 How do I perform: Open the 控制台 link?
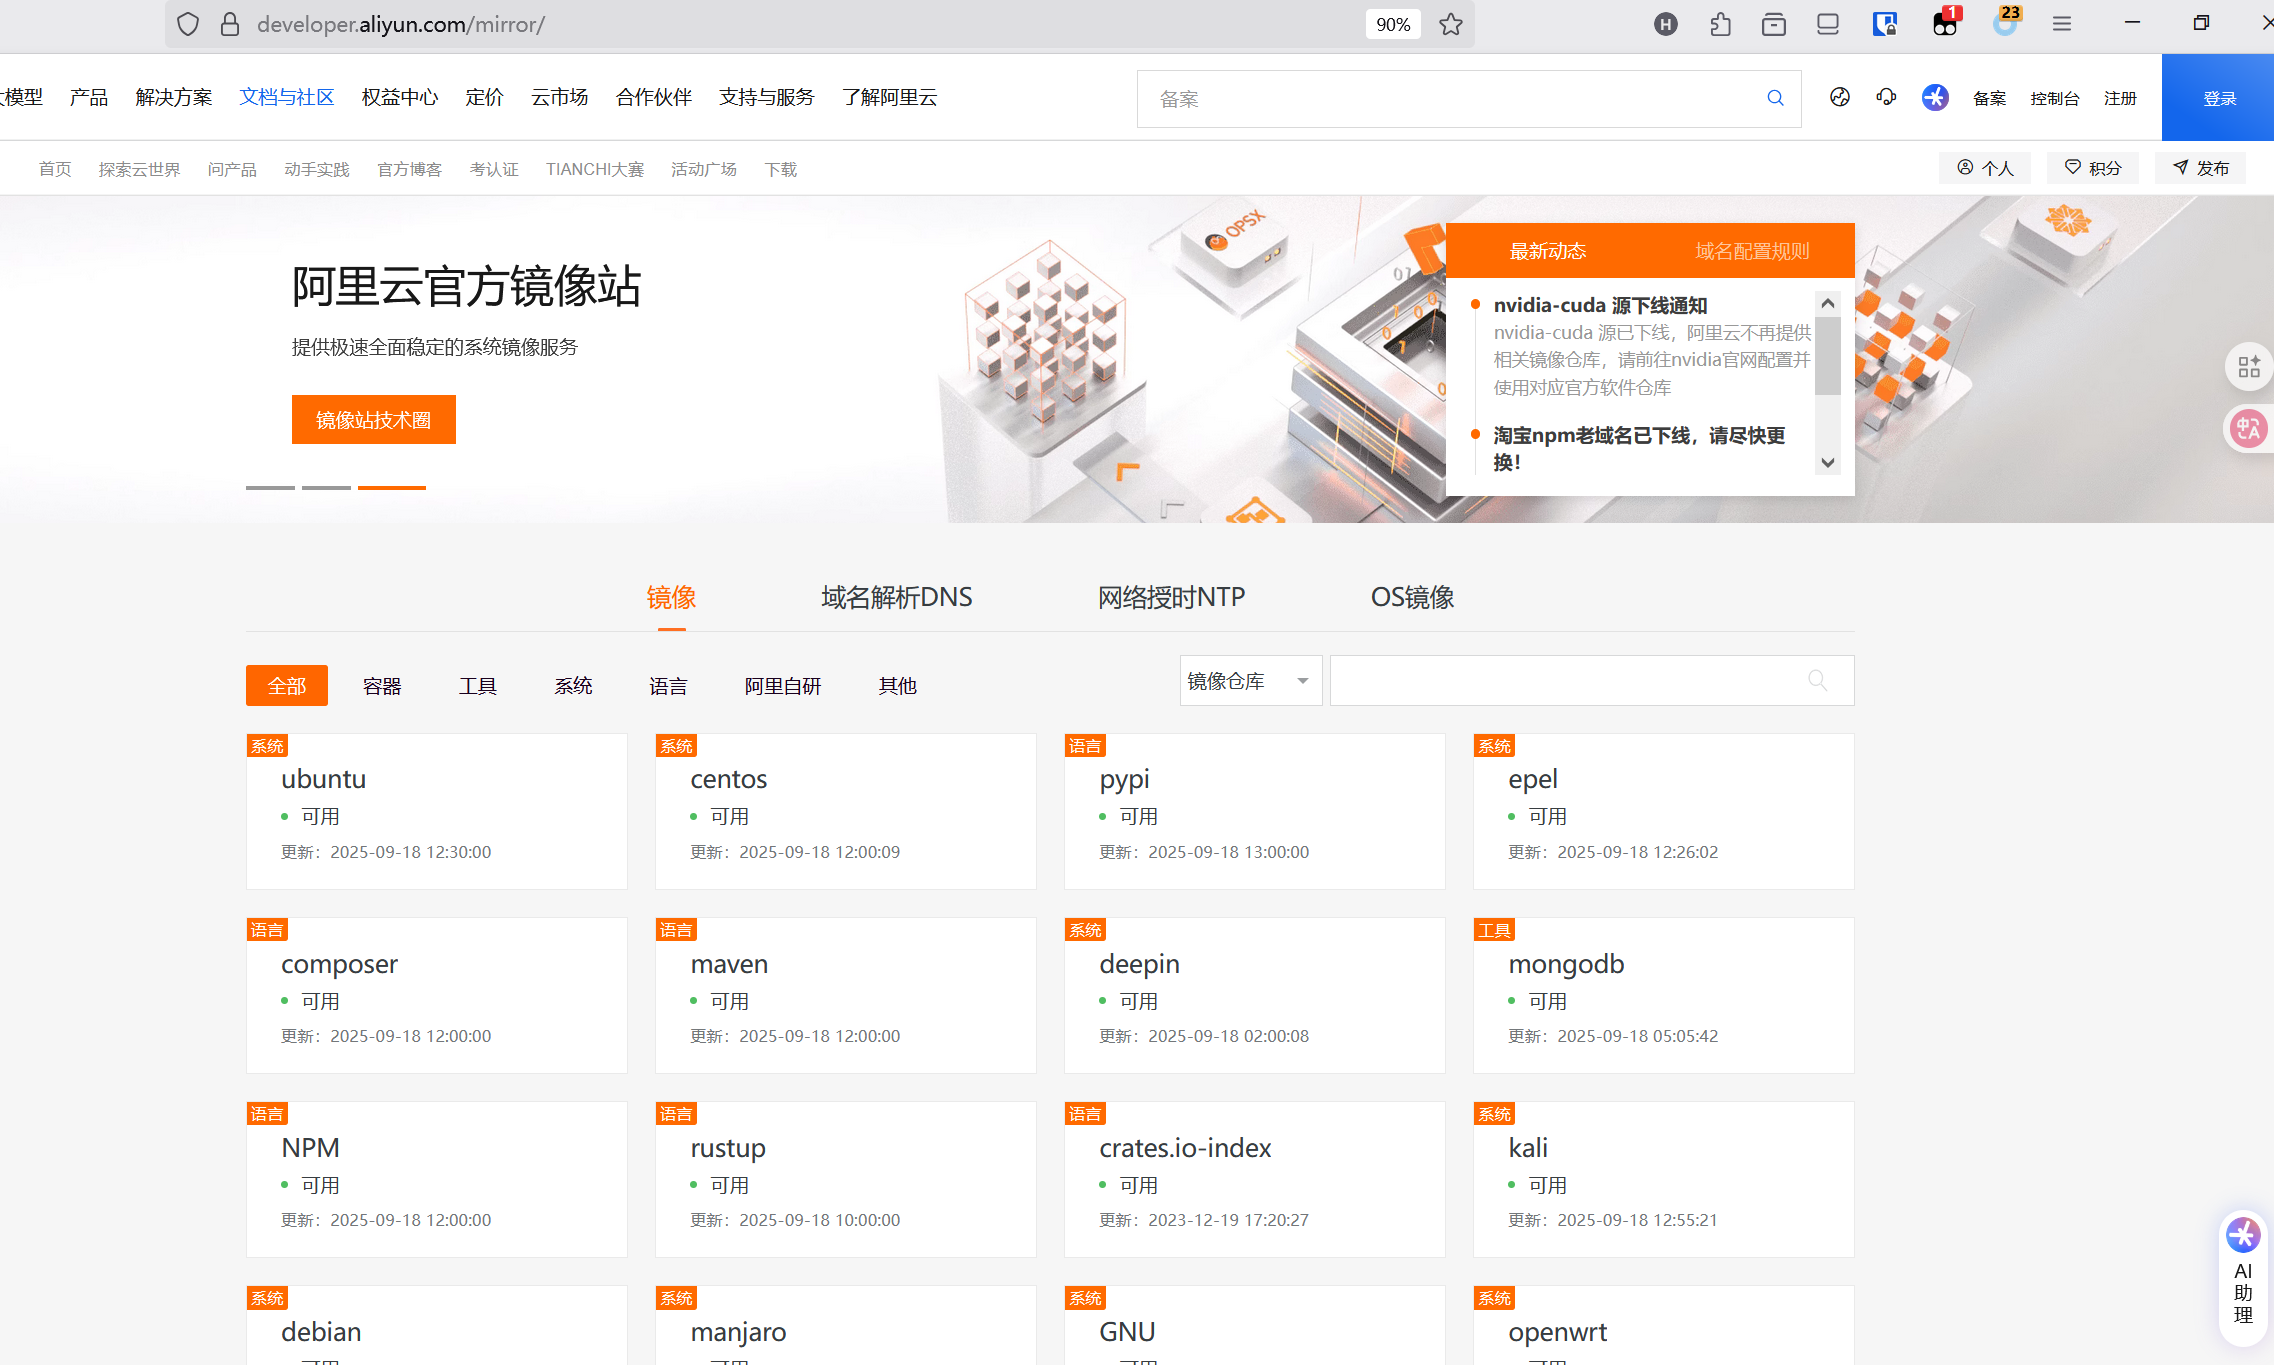2055,98
